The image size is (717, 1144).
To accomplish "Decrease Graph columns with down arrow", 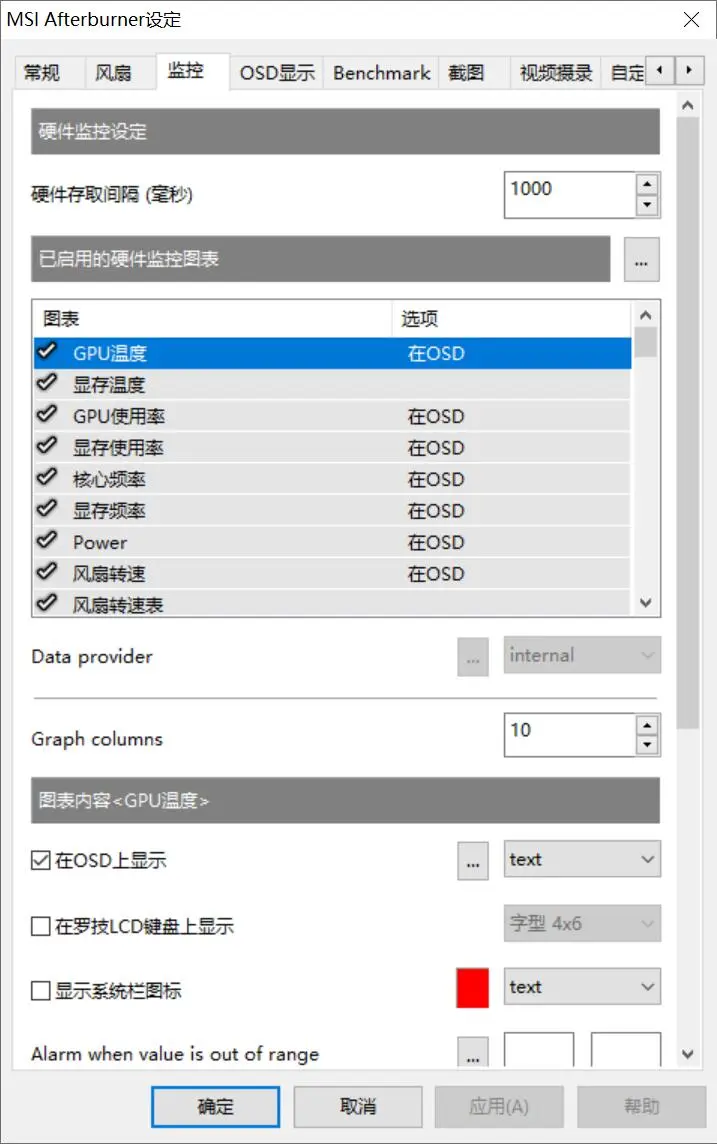I will click(647, 745).
